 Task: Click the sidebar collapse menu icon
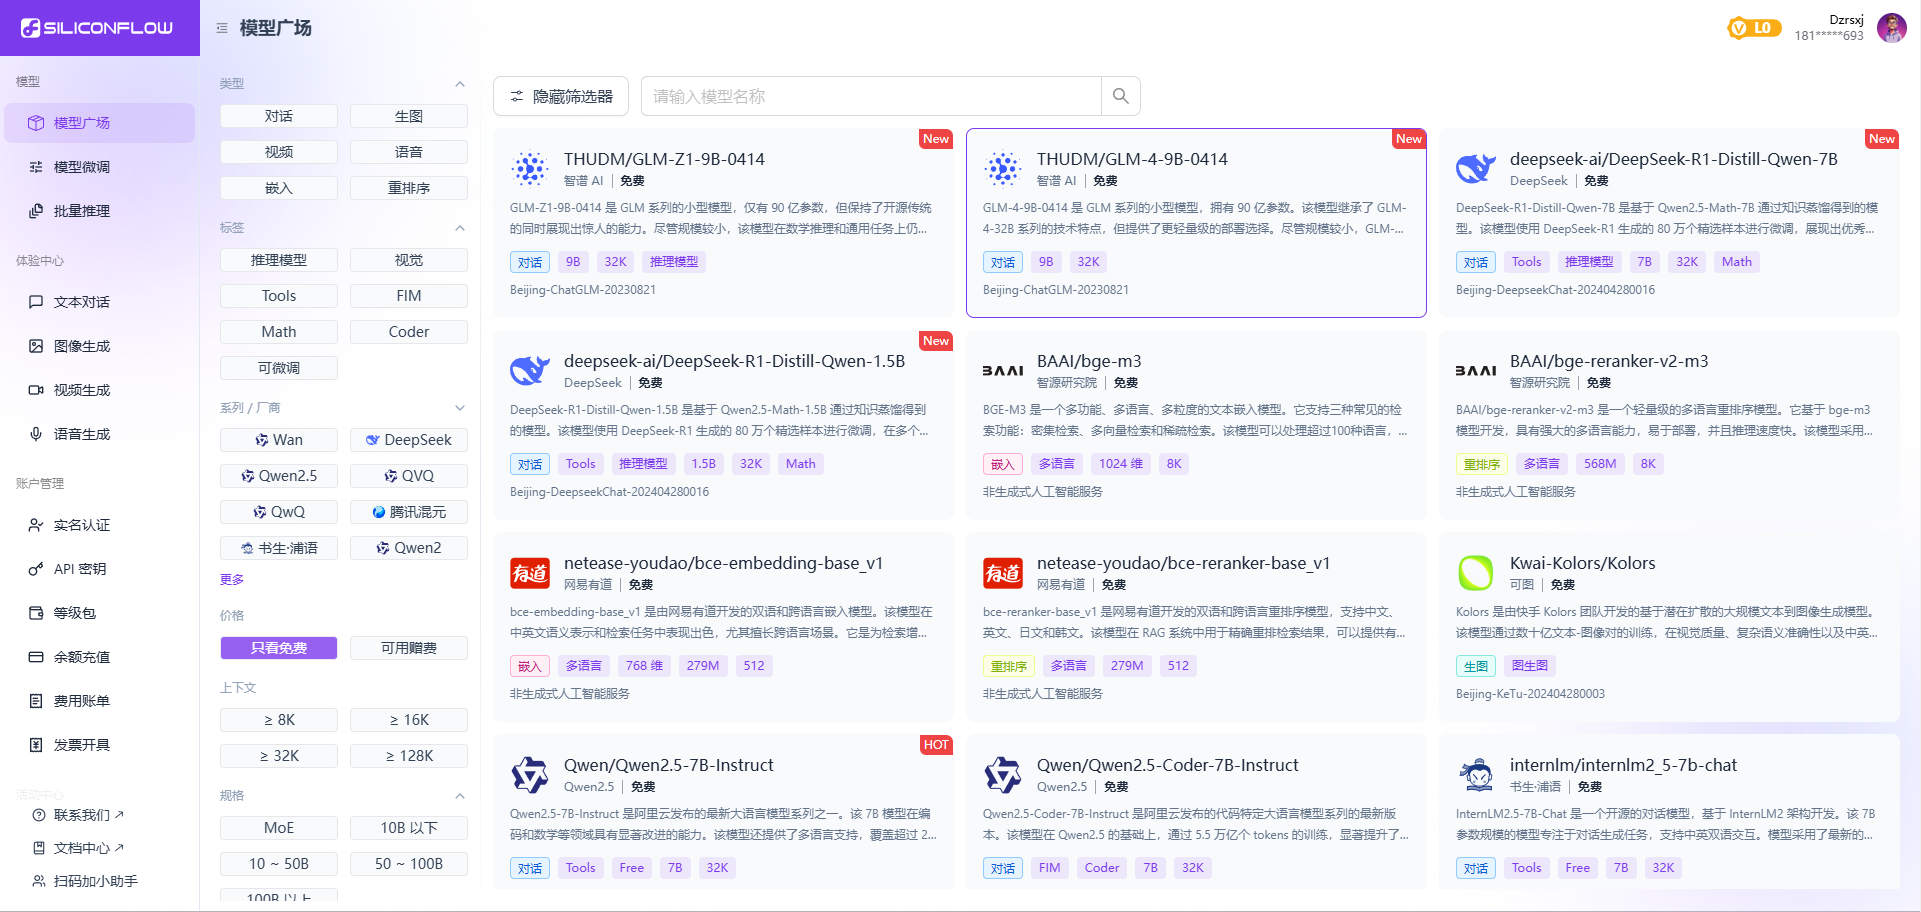click(222, 28)
